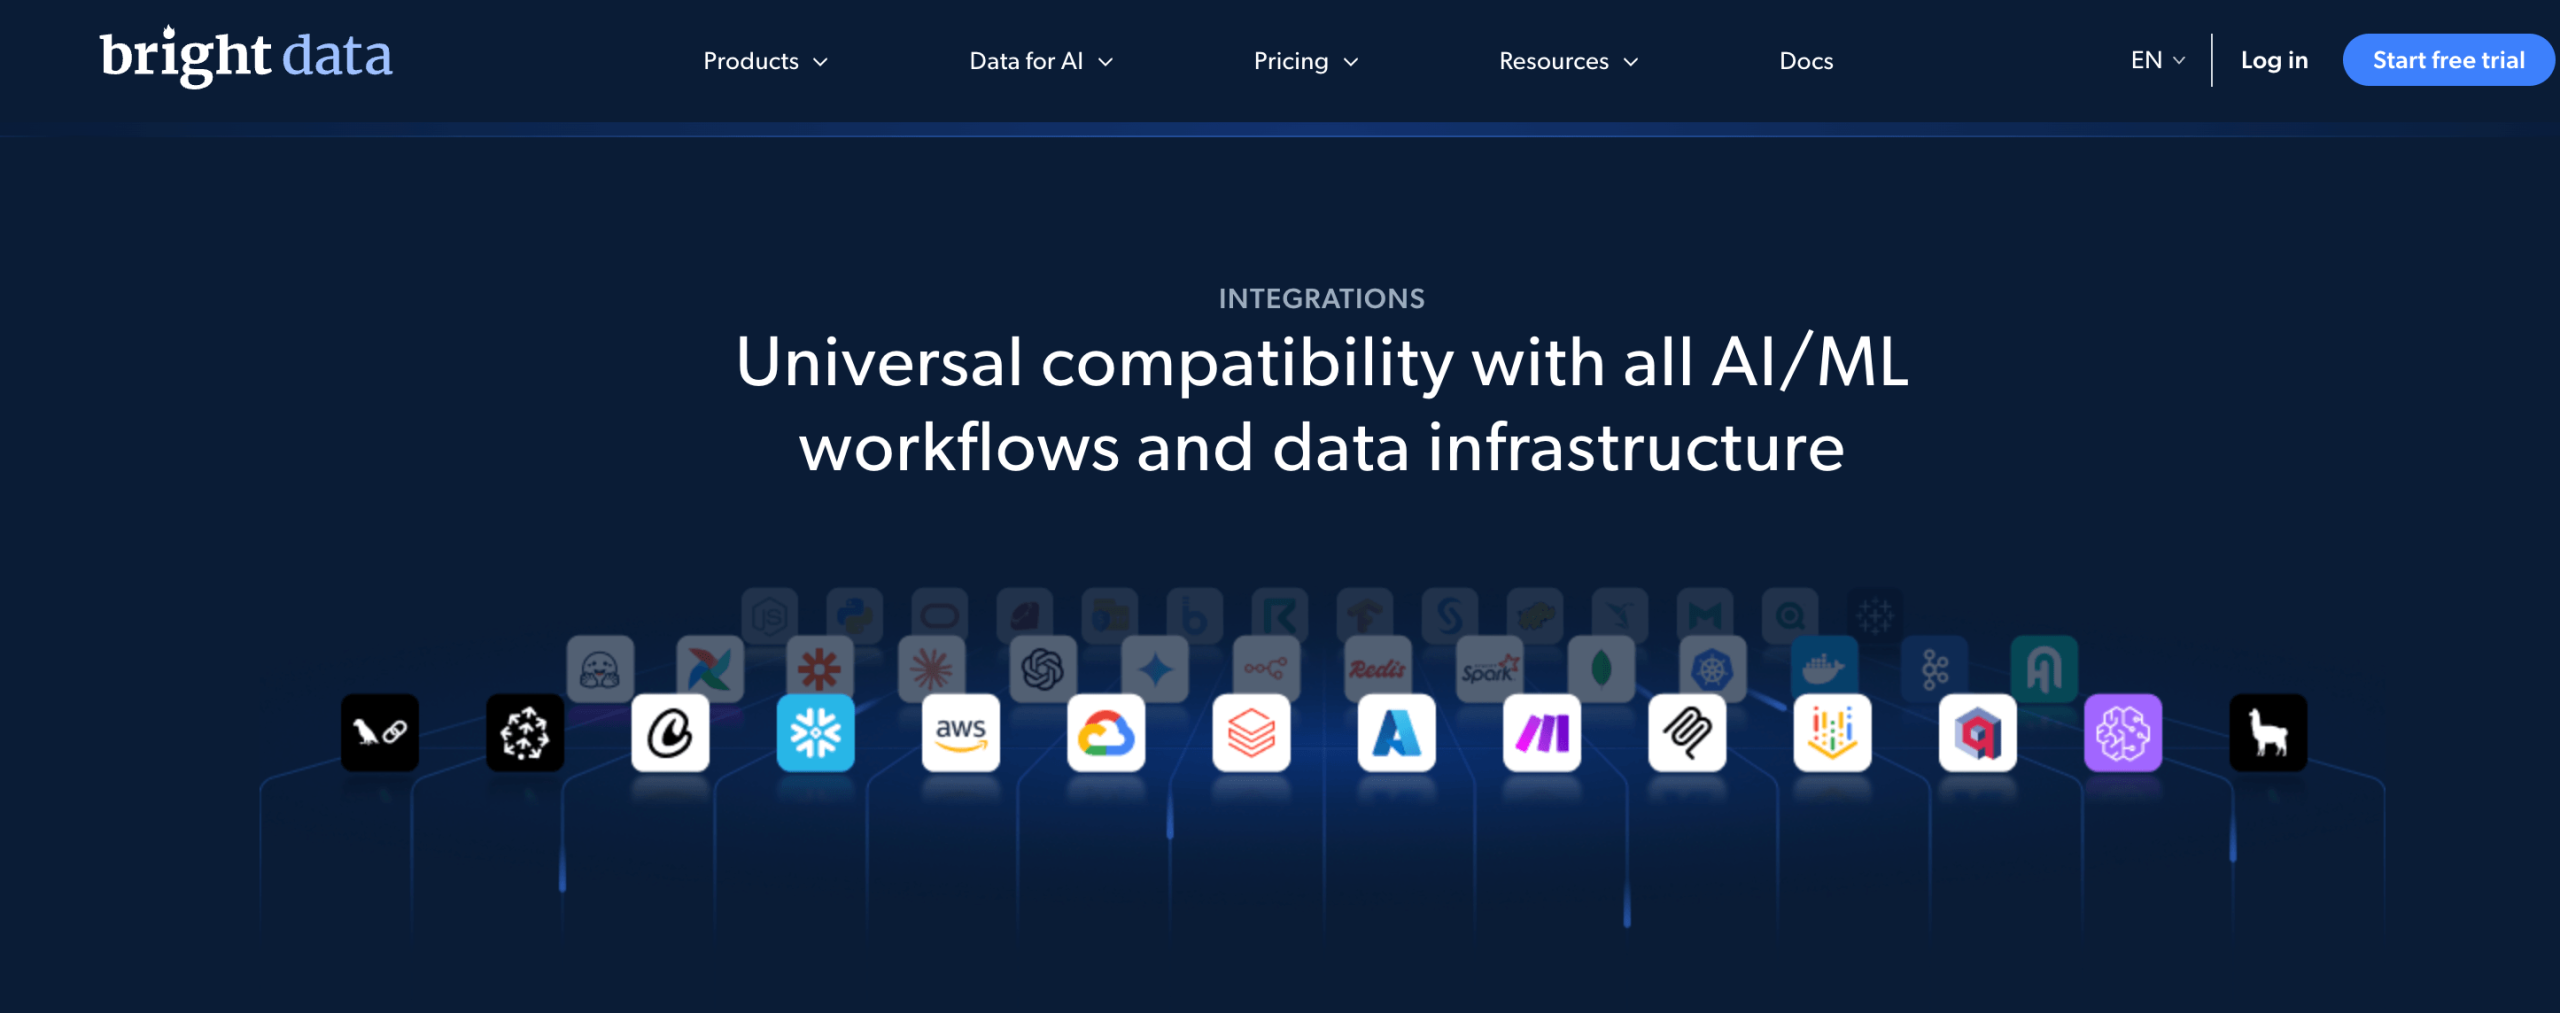Open the Kubernetes helm wheel icon
The width and height of the screenshot is (2560, 1013).
(1713, 669)
